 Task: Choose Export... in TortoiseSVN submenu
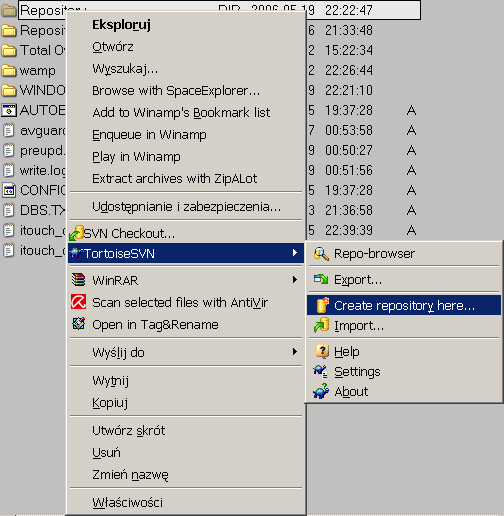coord(404,280)
